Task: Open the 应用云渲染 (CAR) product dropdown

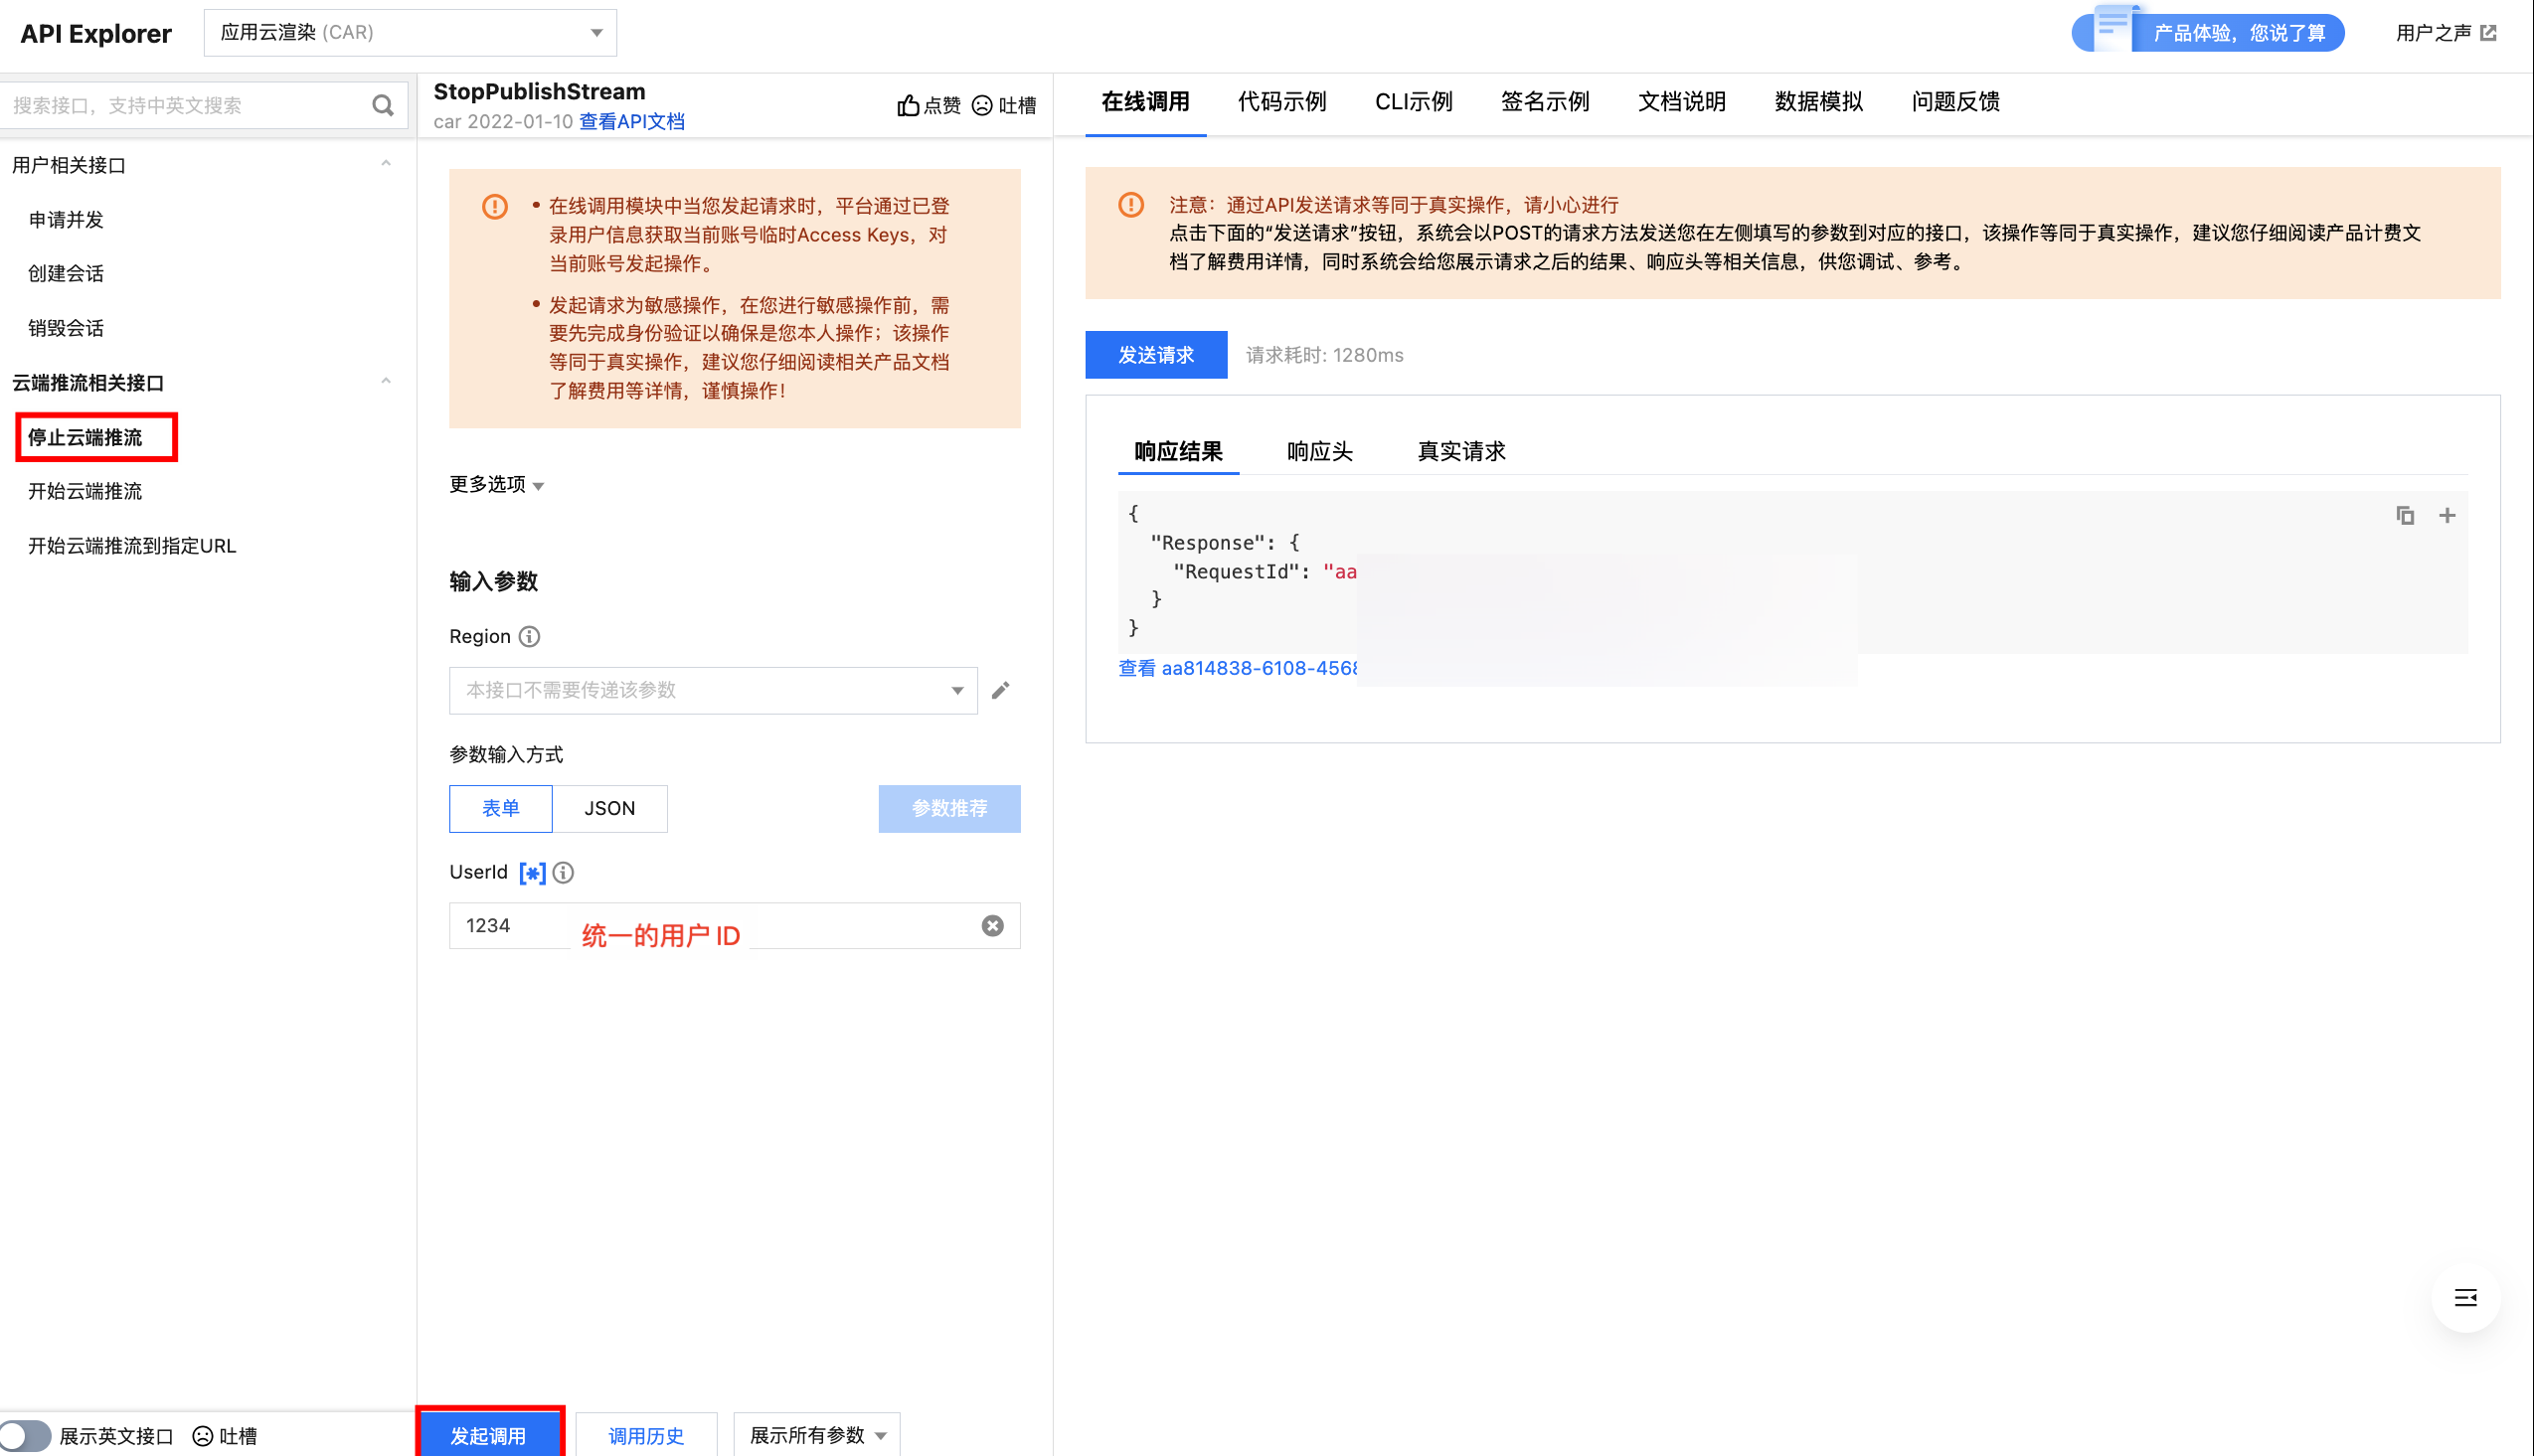Action: pyautogui.click(x=410, y=33)
